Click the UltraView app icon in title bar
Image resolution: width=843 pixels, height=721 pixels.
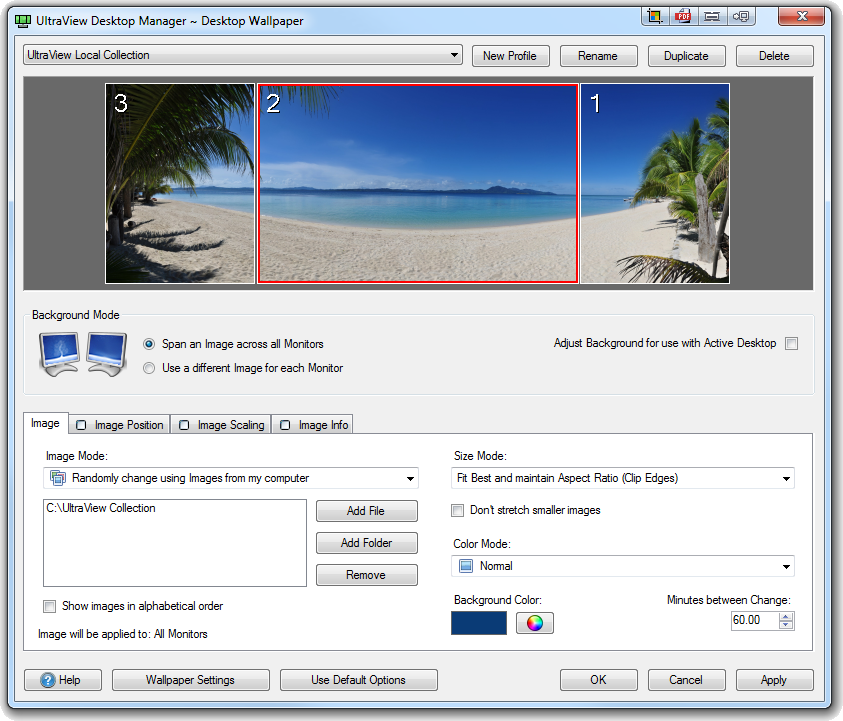(x=23, y=21)
